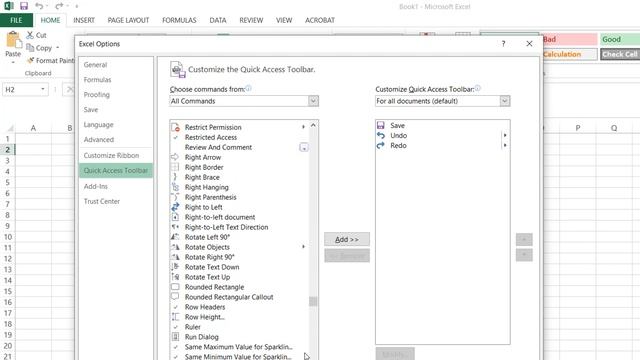Image resolution: width=640 pixels, height=360 pixels.
Task: Switch to the REVIEW ribbon tab
Action: pyautogui.click(x=251, y=20)
